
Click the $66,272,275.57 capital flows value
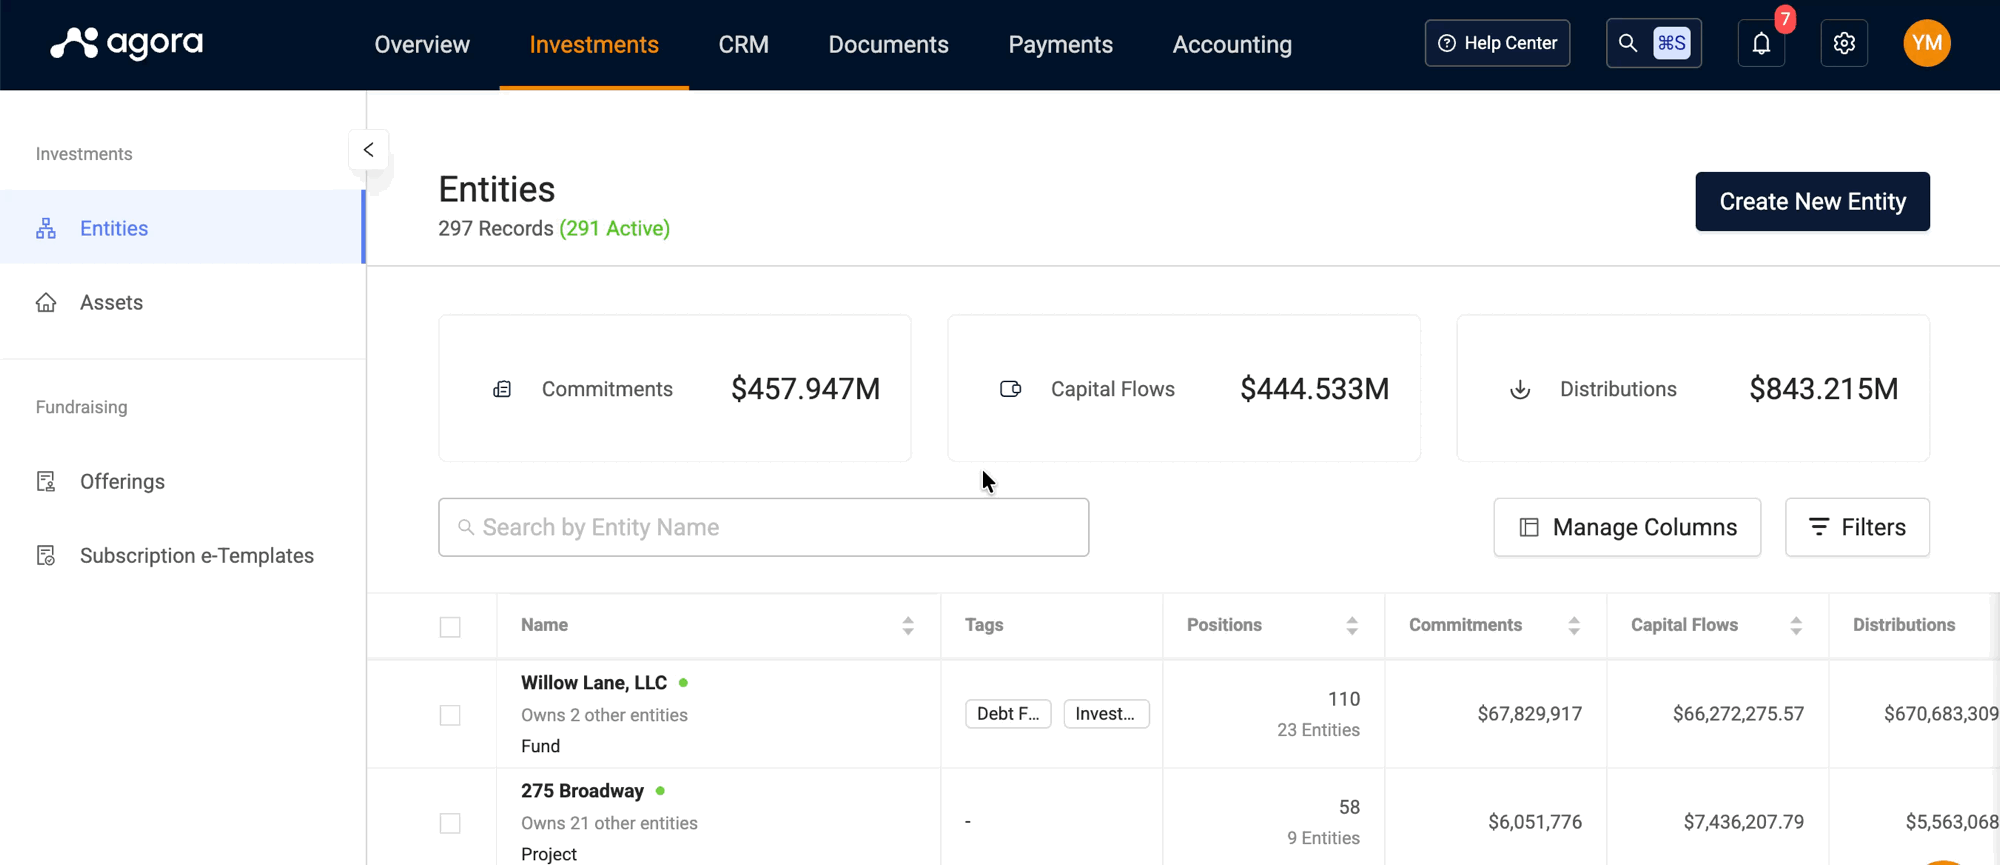click(1738, 714)
